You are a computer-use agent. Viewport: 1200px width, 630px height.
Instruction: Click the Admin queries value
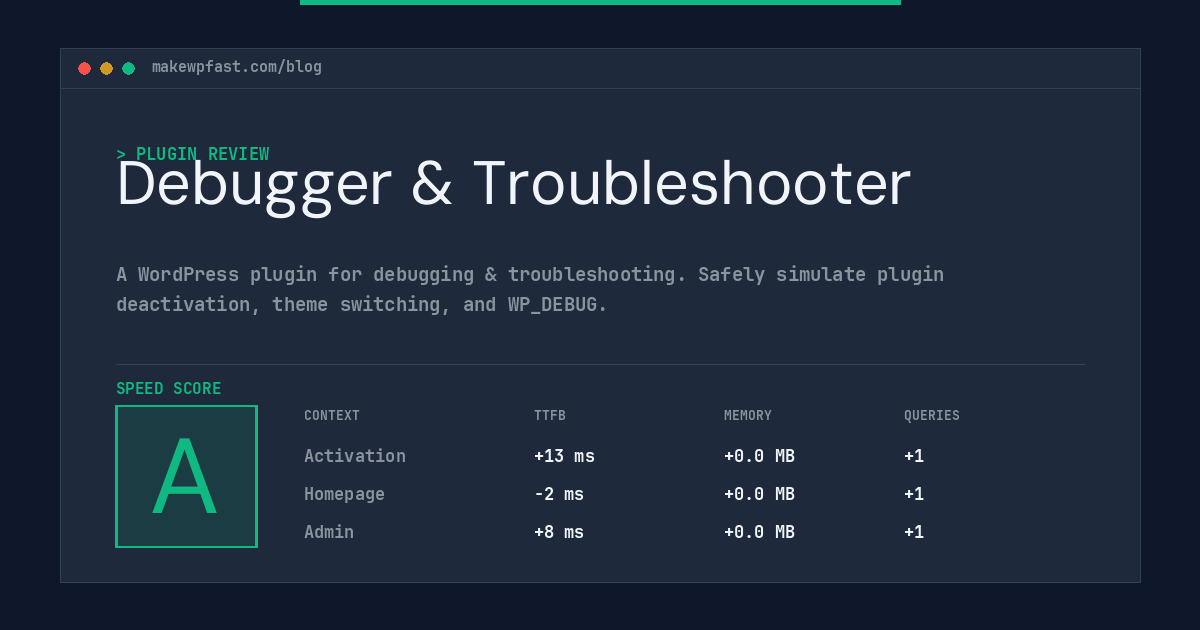click(x=914, y=532)
